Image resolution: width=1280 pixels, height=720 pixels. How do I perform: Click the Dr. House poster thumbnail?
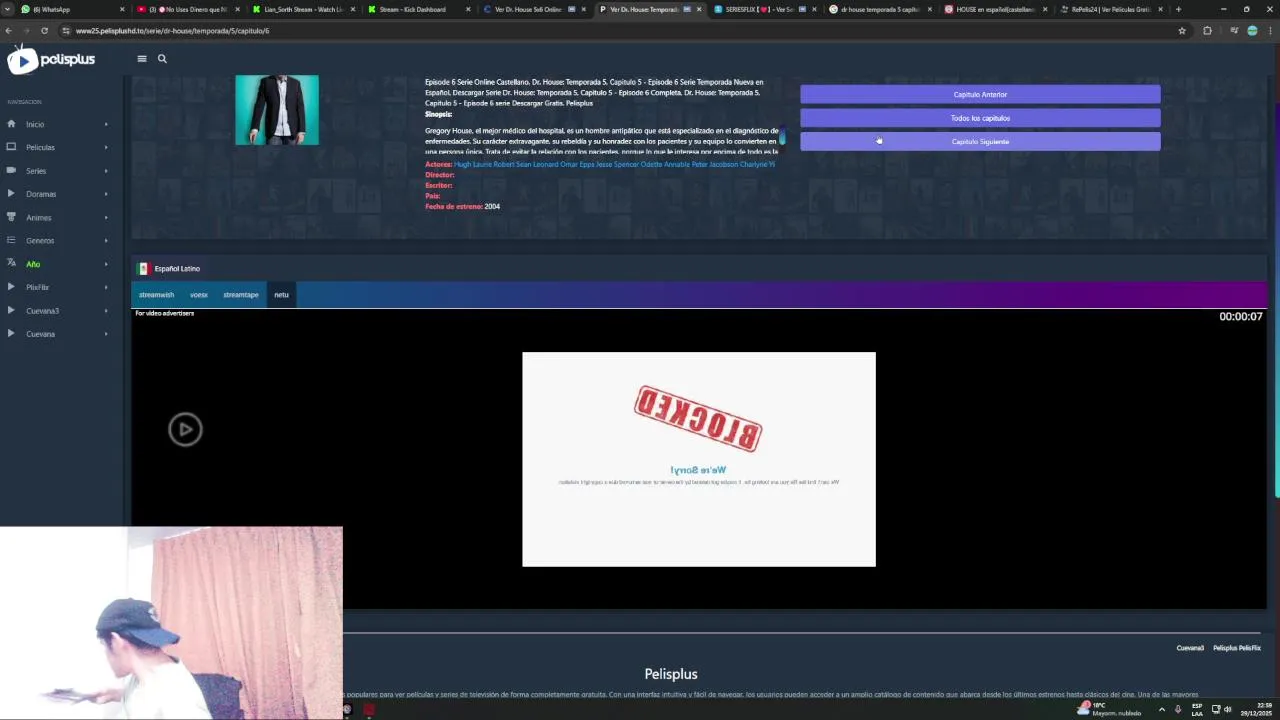277,110
